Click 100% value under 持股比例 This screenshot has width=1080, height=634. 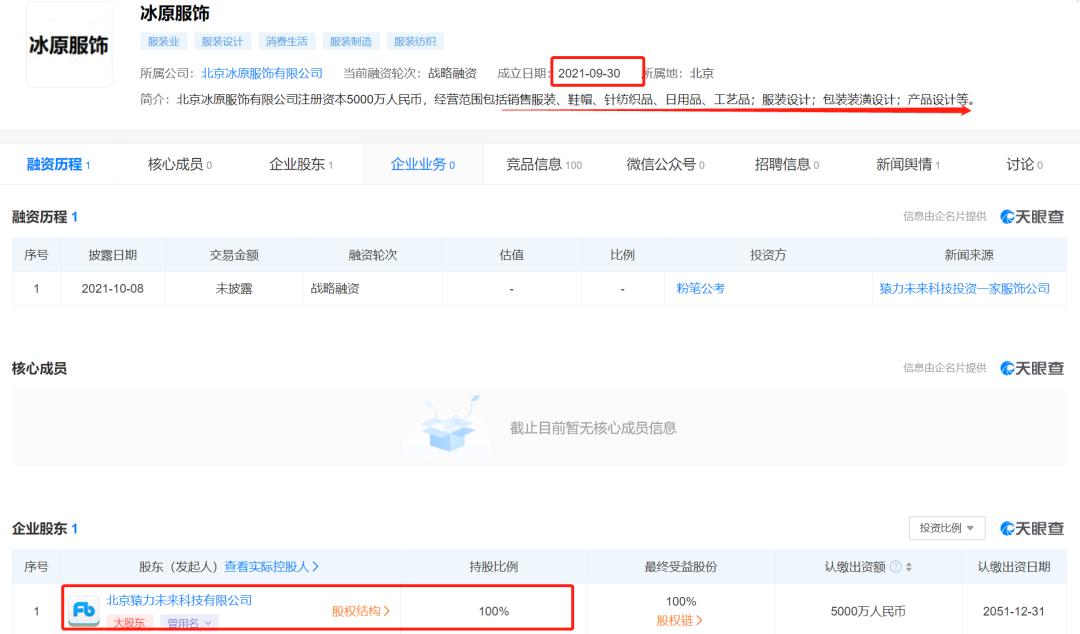click(494, 611)
